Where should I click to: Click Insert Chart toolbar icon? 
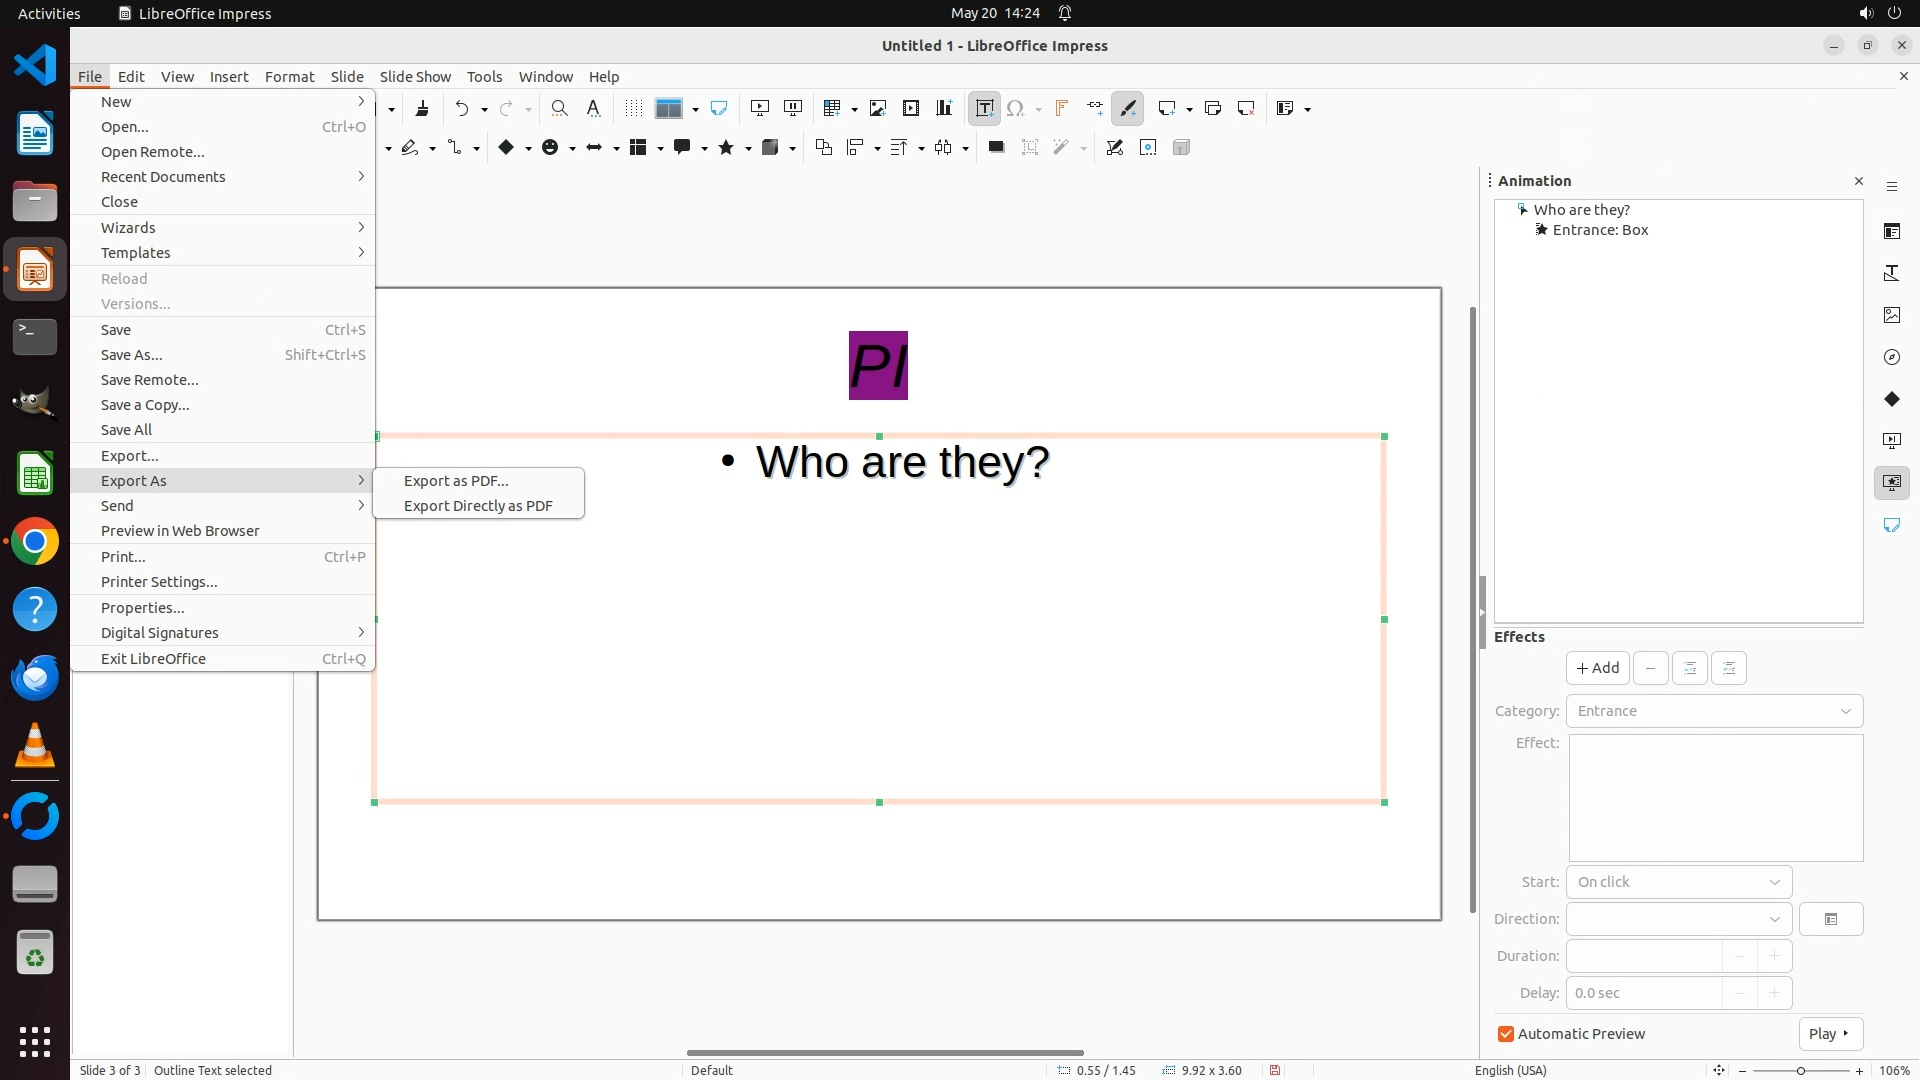coord(943,108)
